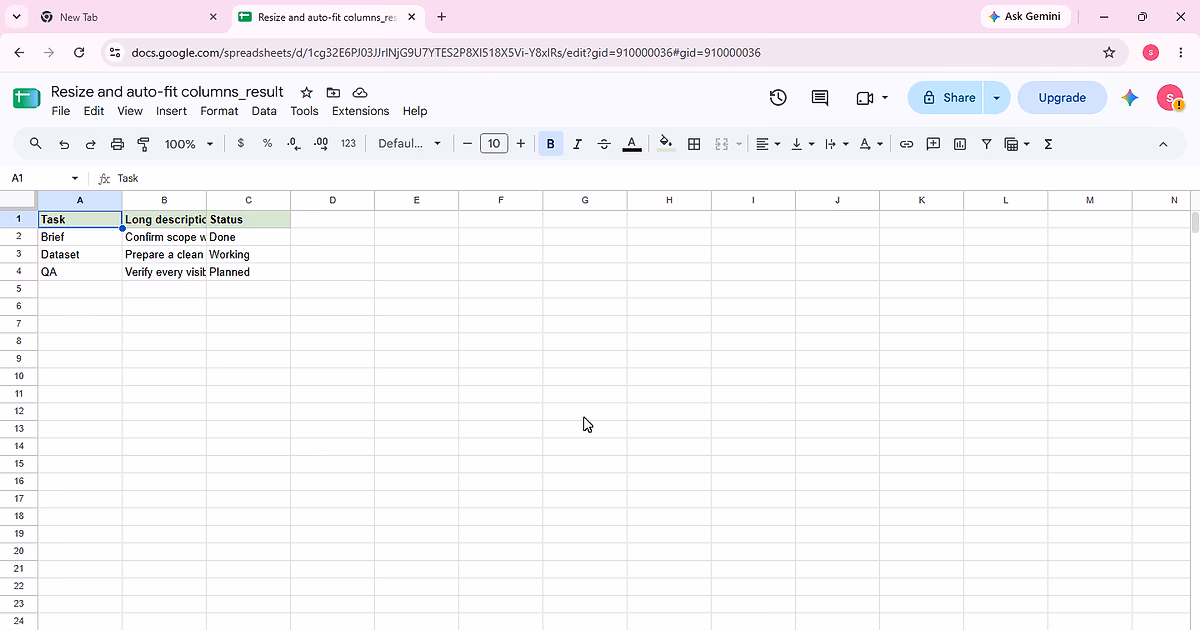This screenshot has width=1200, height=630.
Task: Click the Ask Gemini button in Chrome
Action: point(1025,17)
